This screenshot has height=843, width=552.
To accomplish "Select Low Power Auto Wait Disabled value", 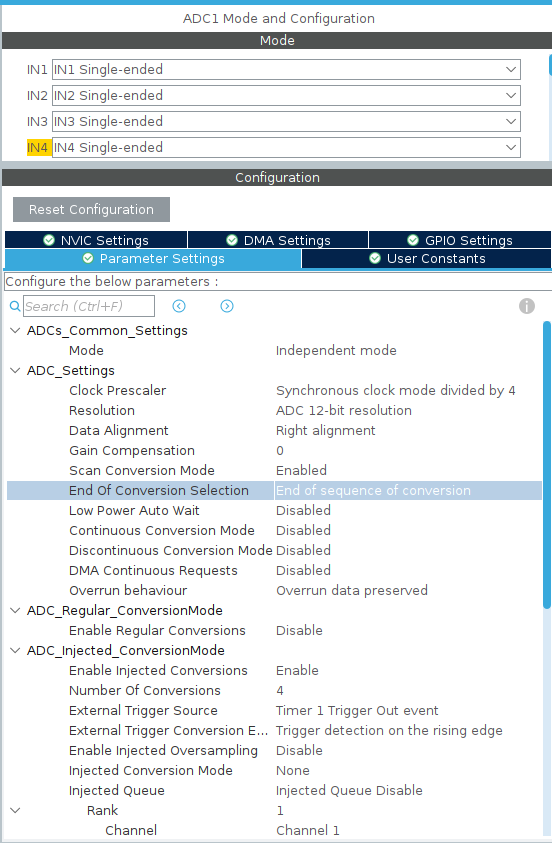I will click(303, 511).
